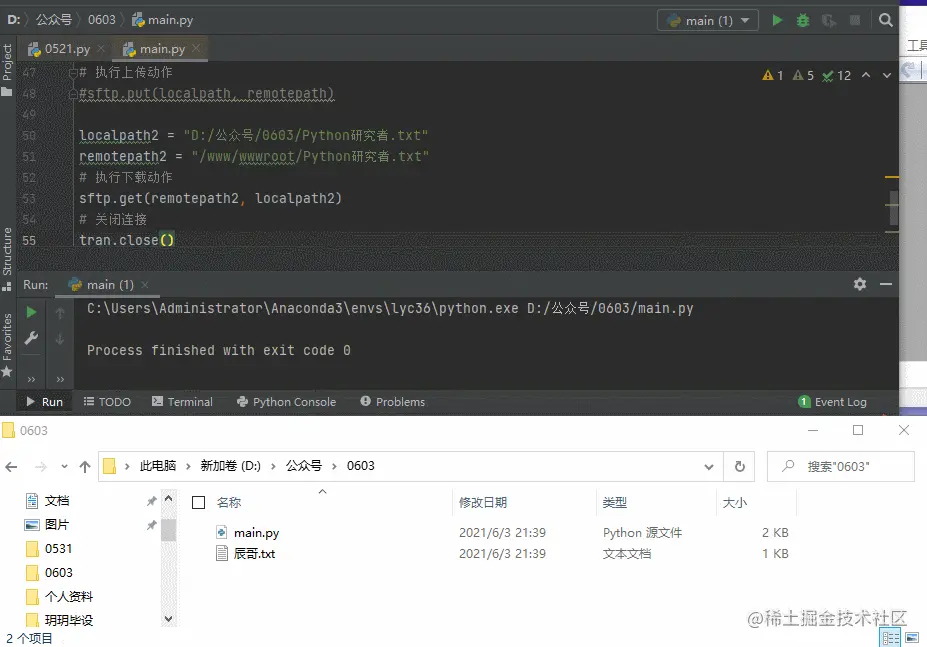Go forward in File Explorer
The image size is (927, 647).
[40, 467]
